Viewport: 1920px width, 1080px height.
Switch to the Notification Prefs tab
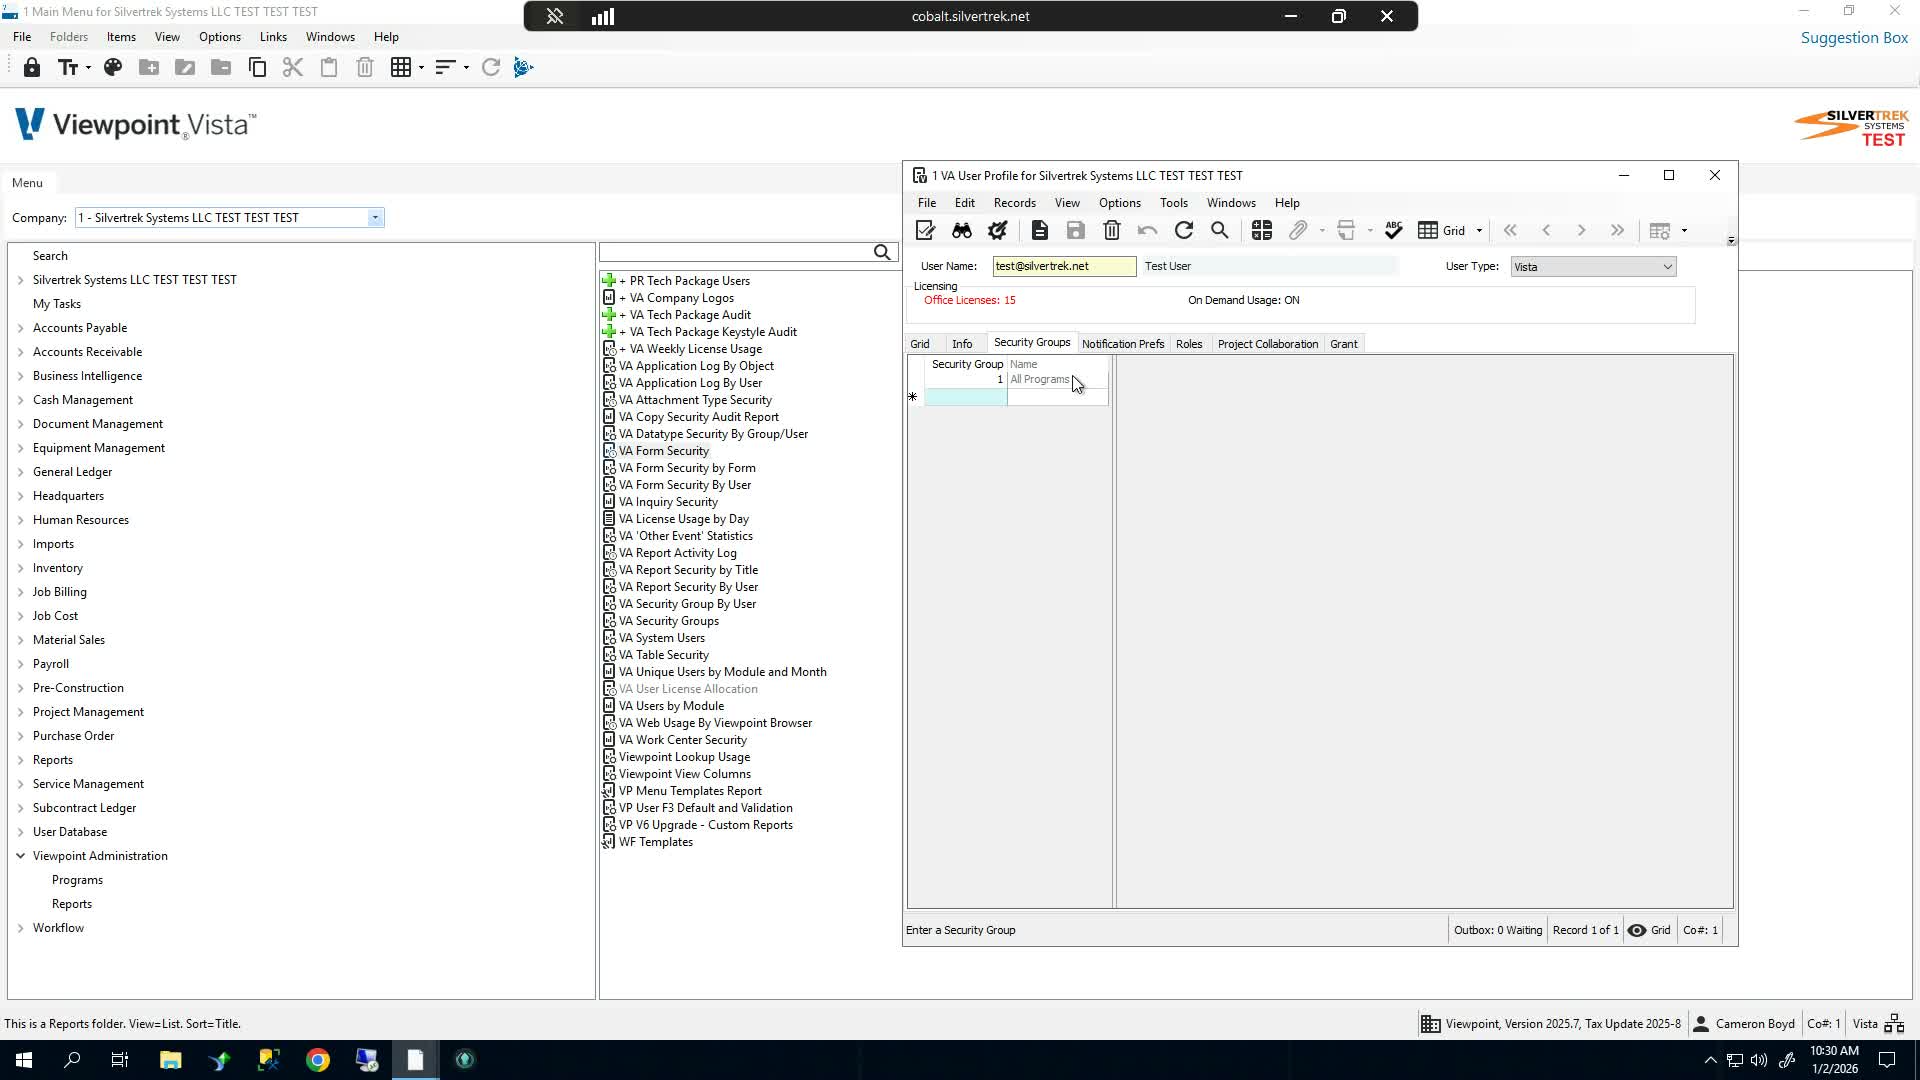(1123, 344)
